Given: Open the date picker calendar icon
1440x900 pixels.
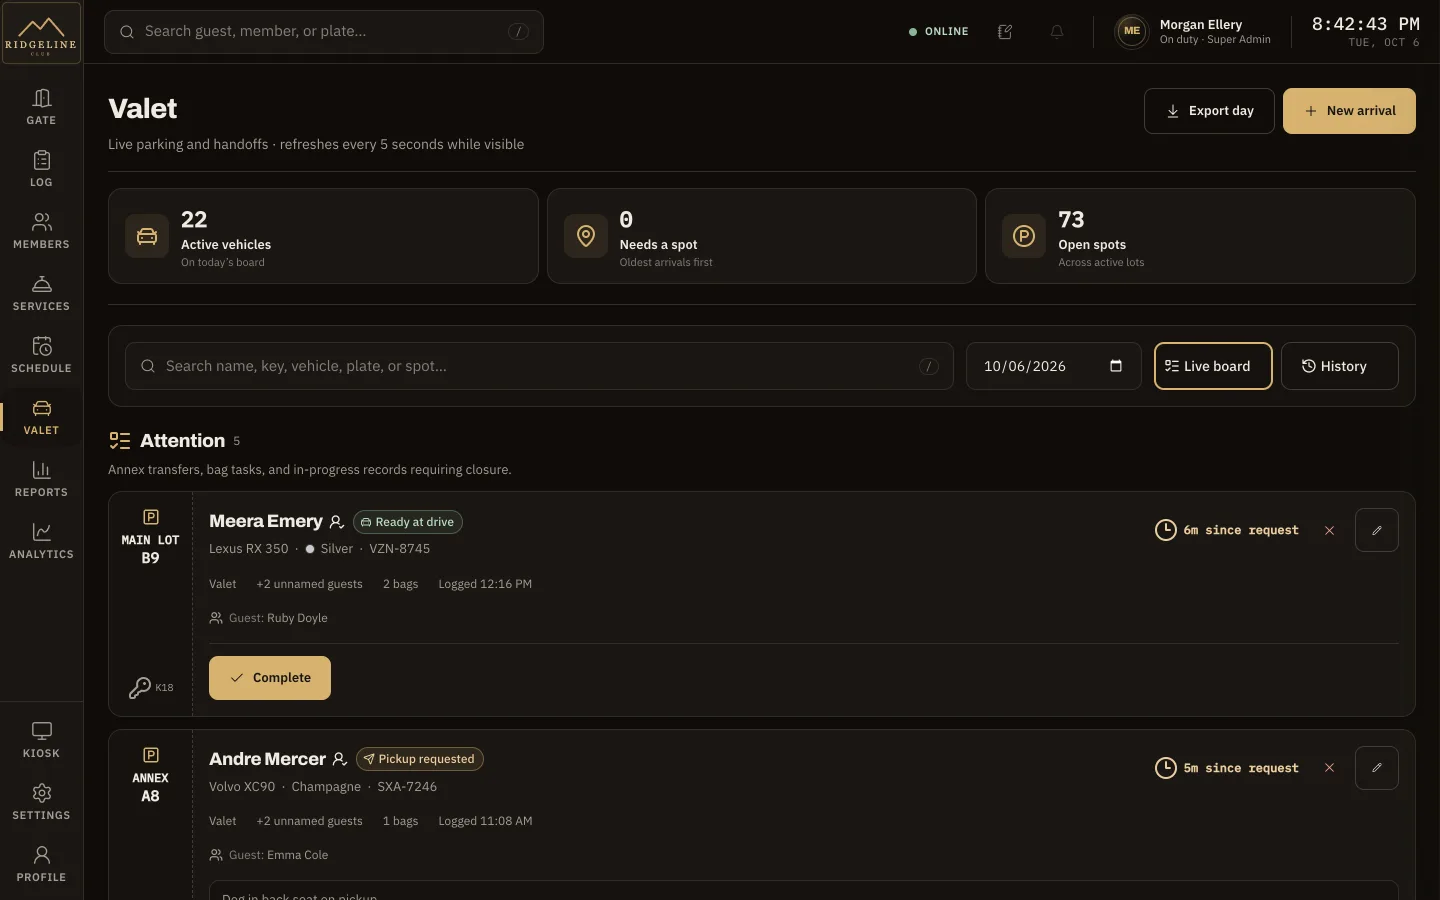Looking at the screenshot, I should pyautogui.click(x=1116, y=366).
